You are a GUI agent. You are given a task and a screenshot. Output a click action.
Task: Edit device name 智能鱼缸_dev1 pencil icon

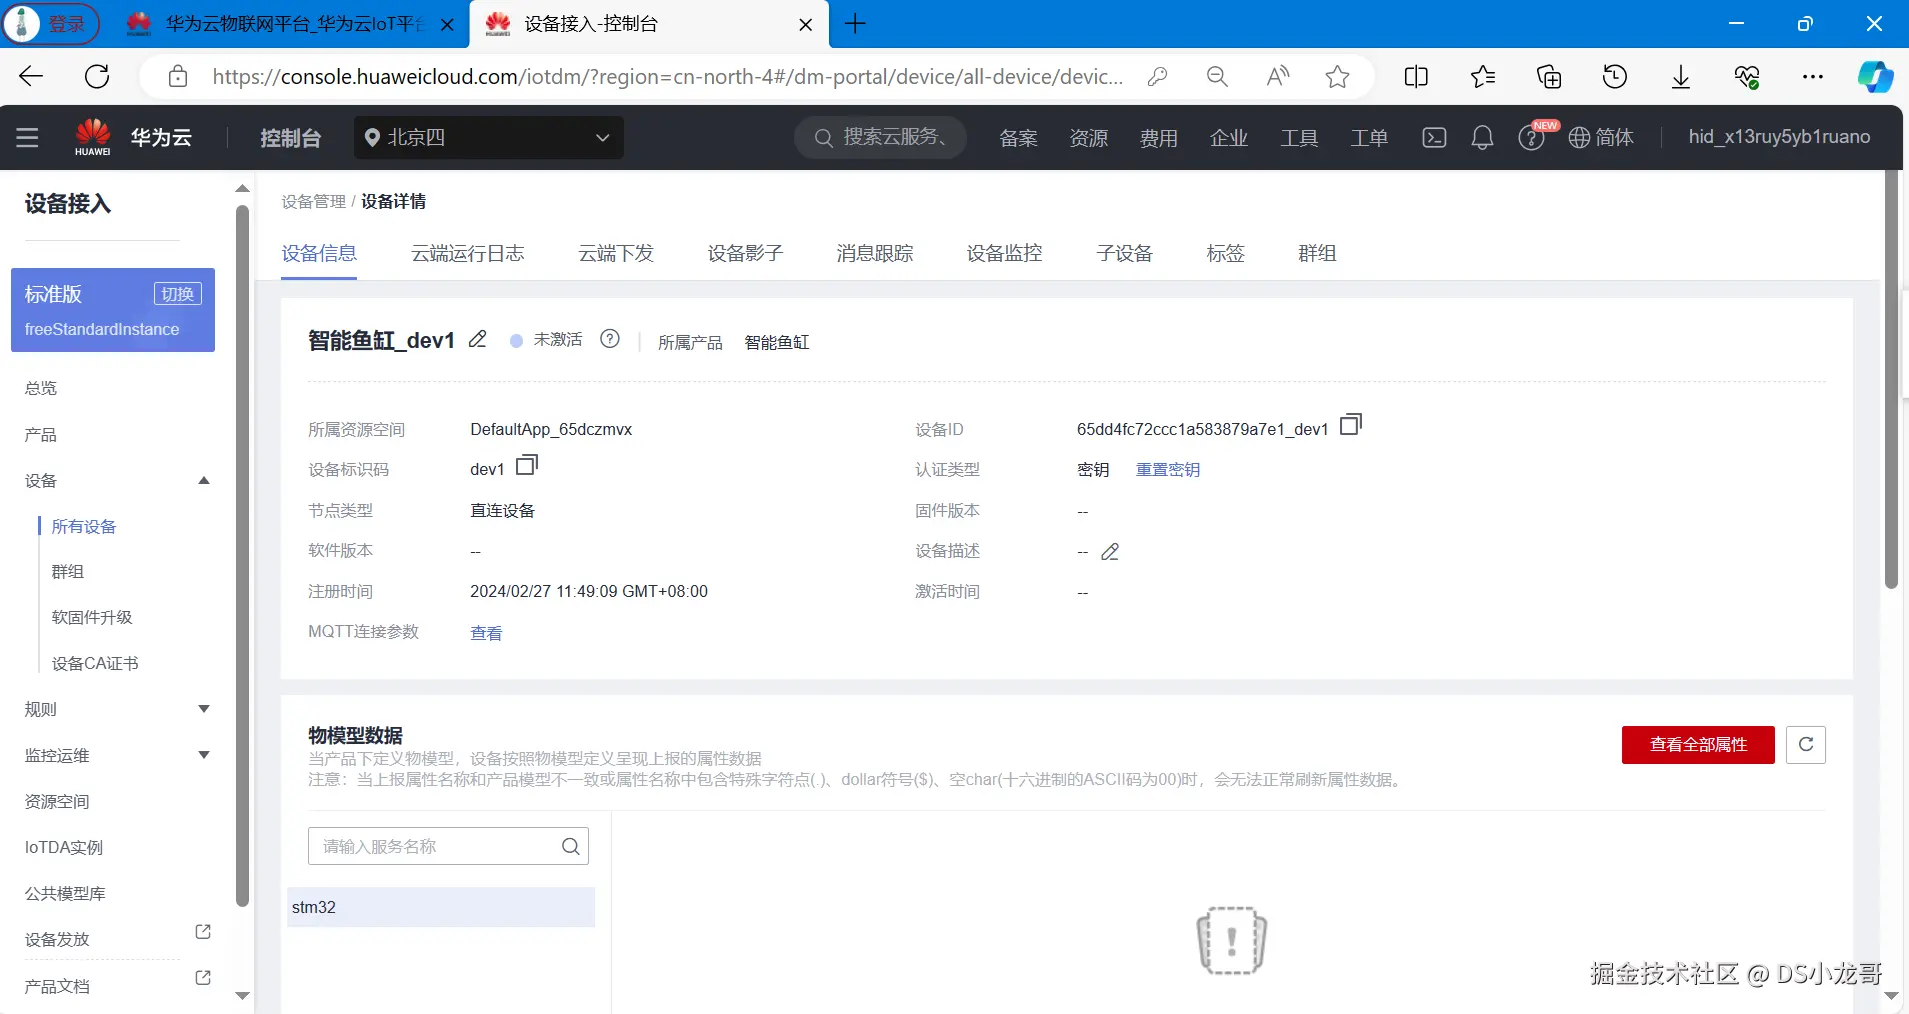(x=478, y=339)
